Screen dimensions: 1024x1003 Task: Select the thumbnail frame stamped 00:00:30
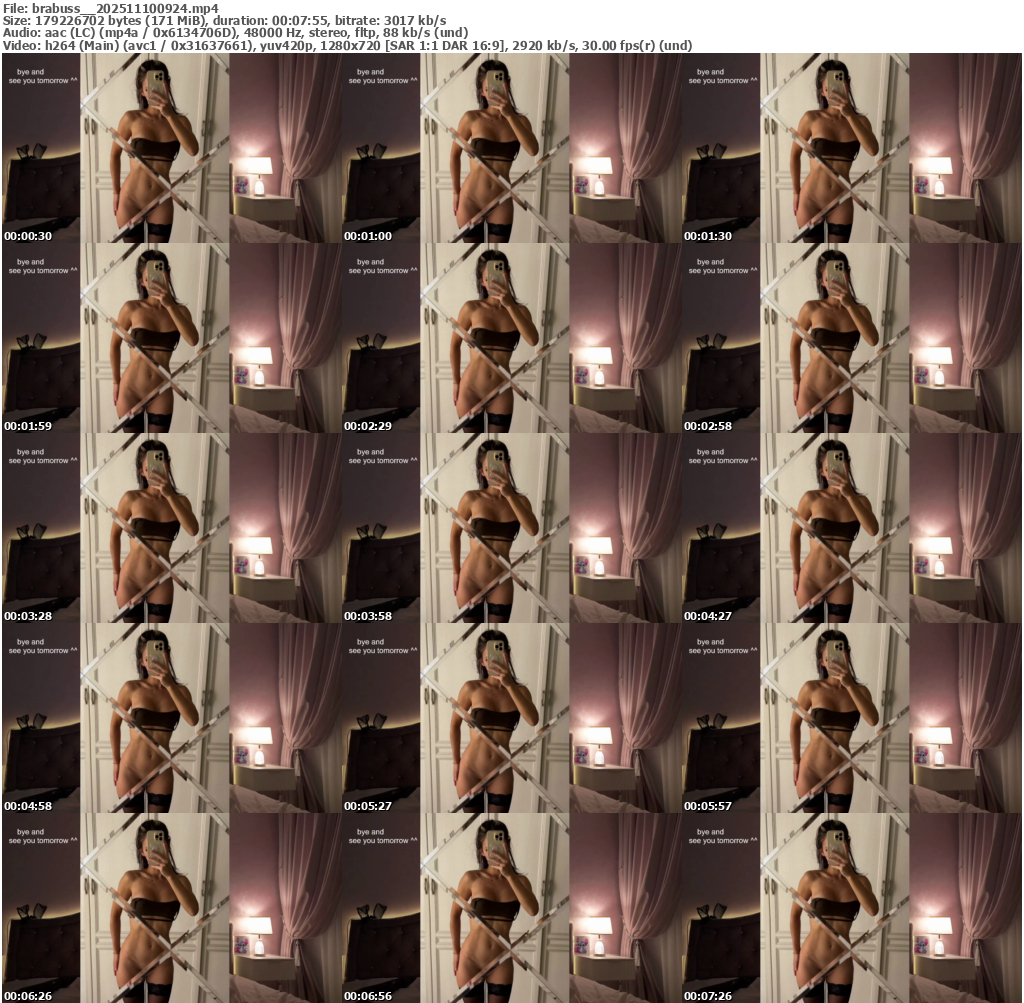(x=172, y=148)
